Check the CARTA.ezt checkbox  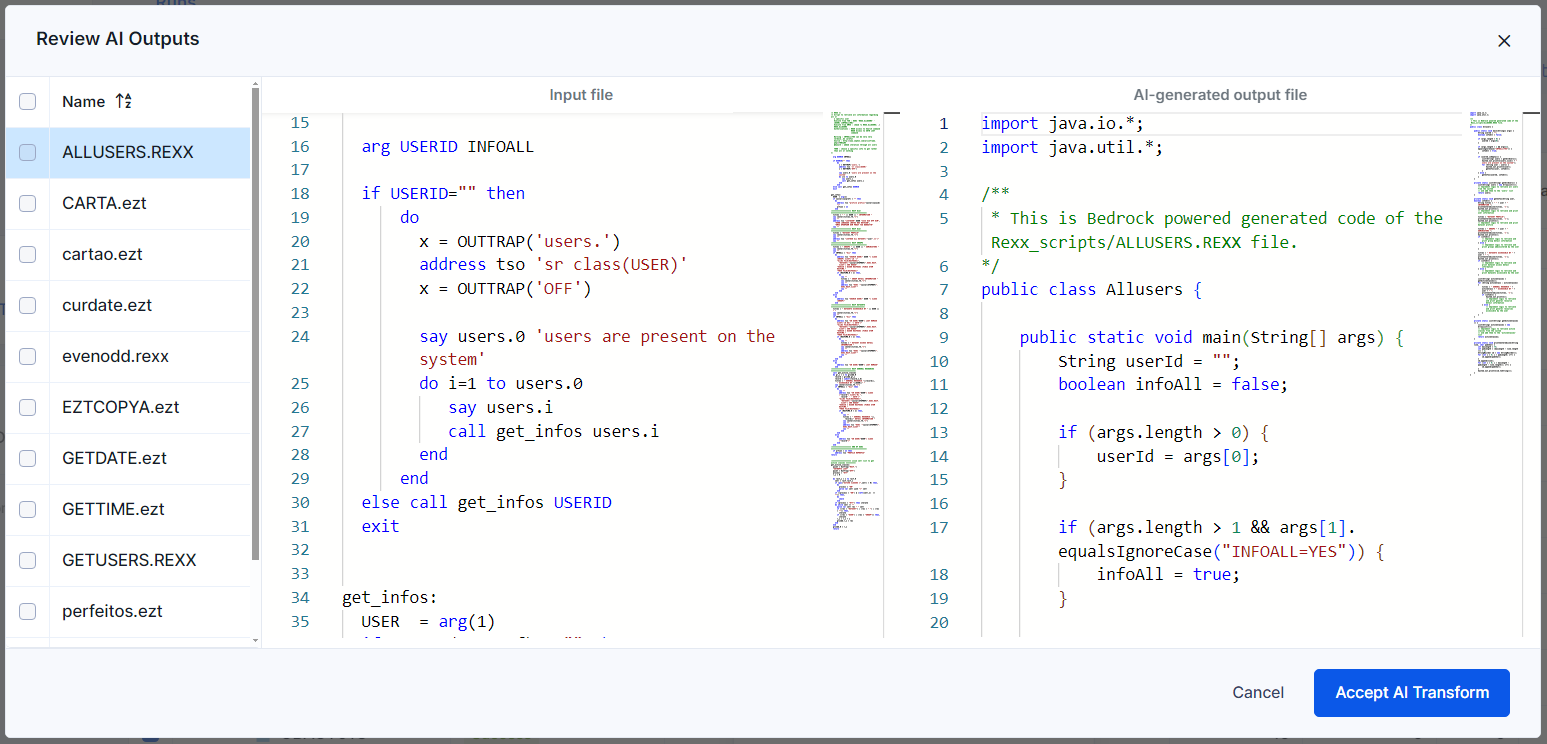click(x=28, y=203)
